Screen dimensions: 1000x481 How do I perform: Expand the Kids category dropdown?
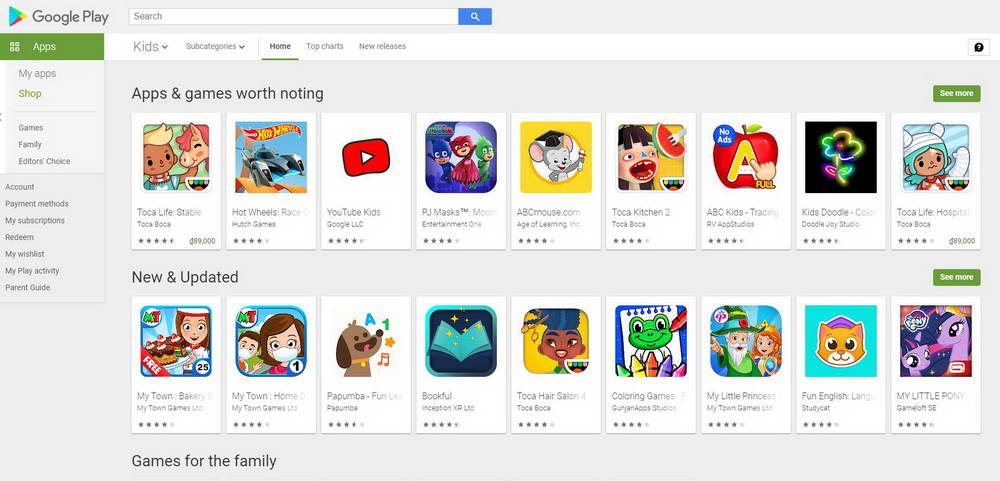[151, 47]
